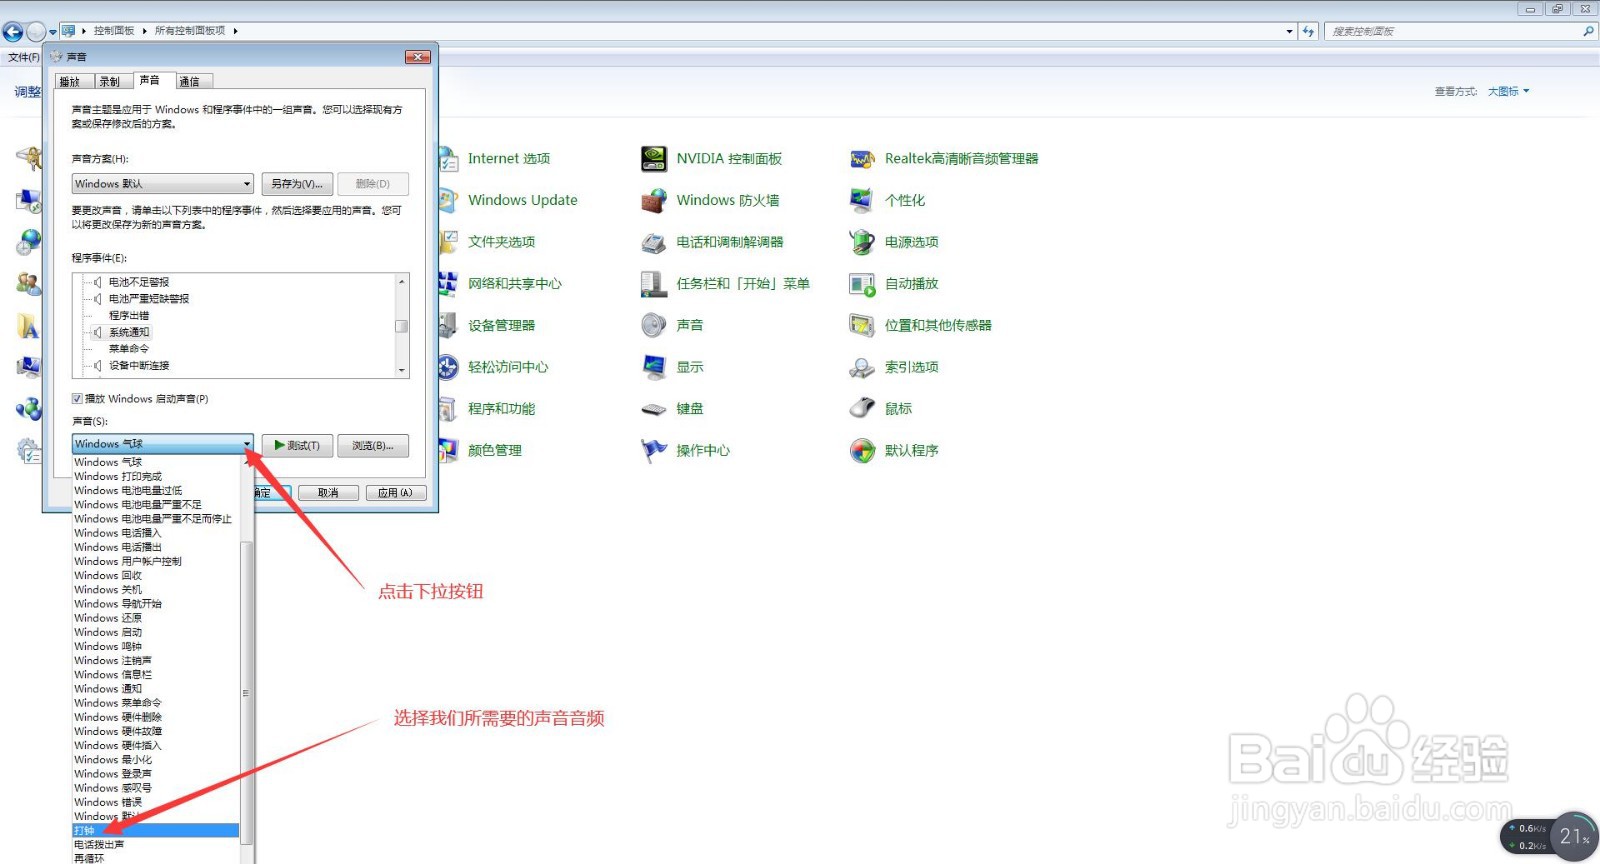Open the 个性化 icon
The width and height of the screenshot is (1600, 864).
862,201
